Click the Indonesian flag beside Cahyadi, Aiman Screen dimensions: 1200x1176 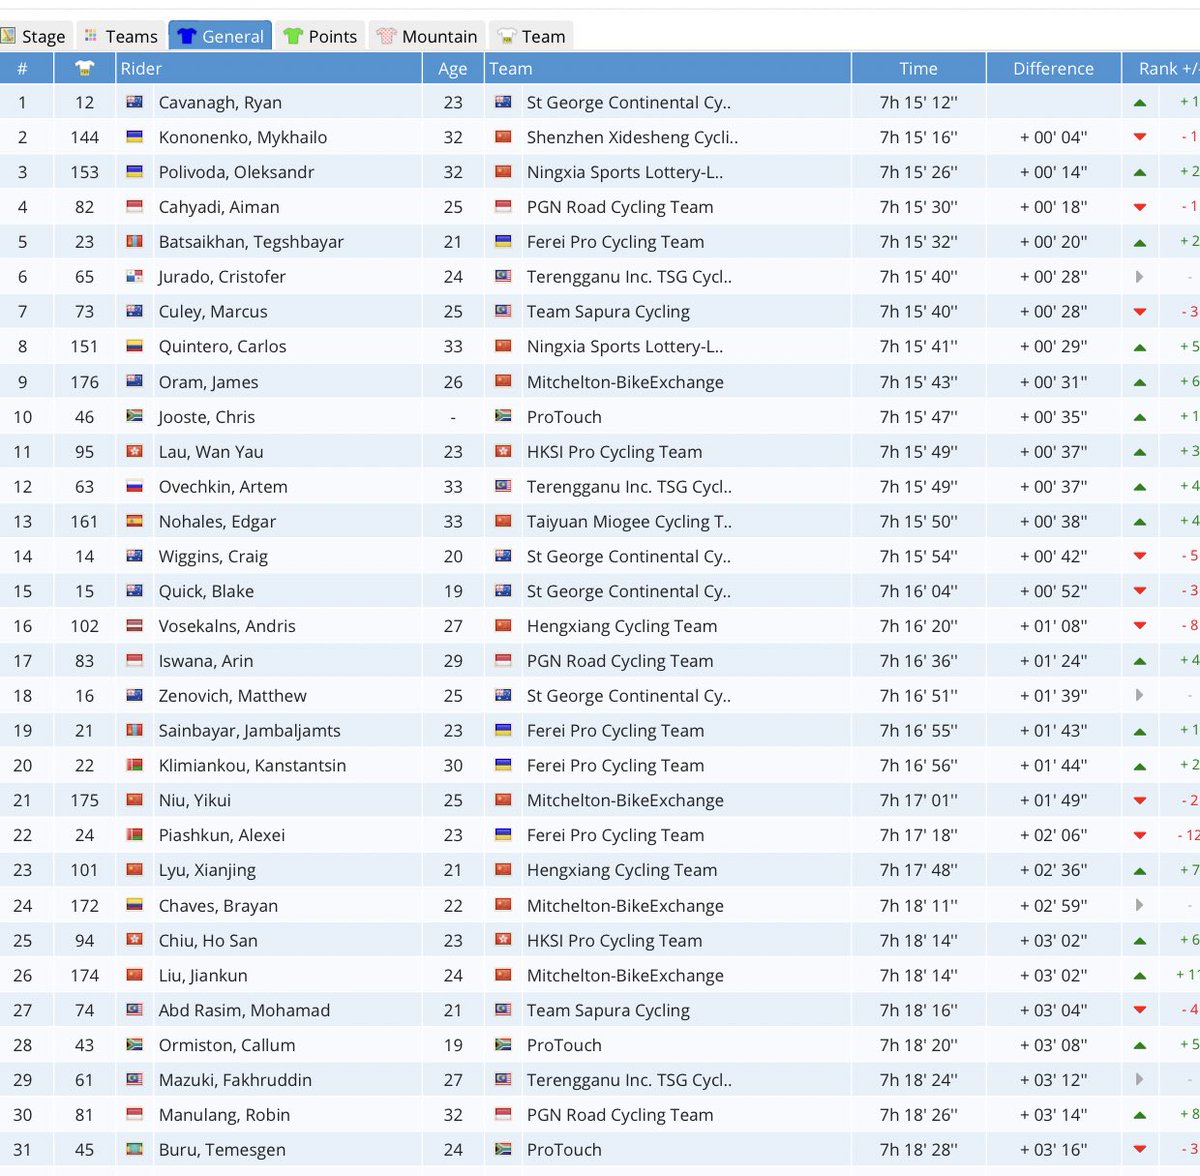[134, 207]
